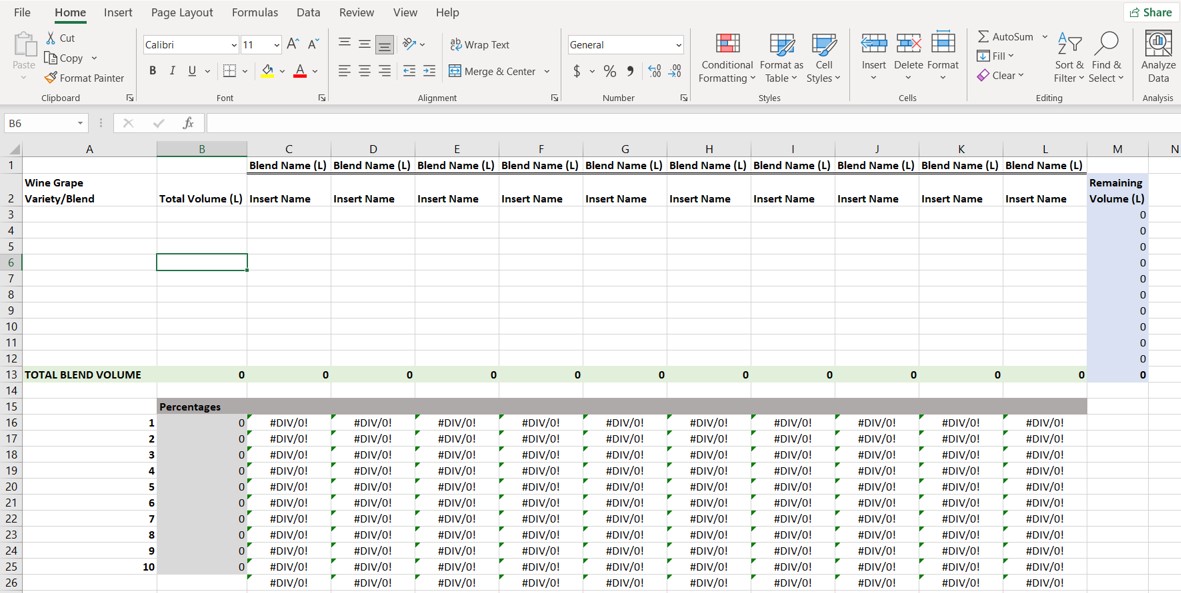Click the Select All corner triangle

[14, 149]
